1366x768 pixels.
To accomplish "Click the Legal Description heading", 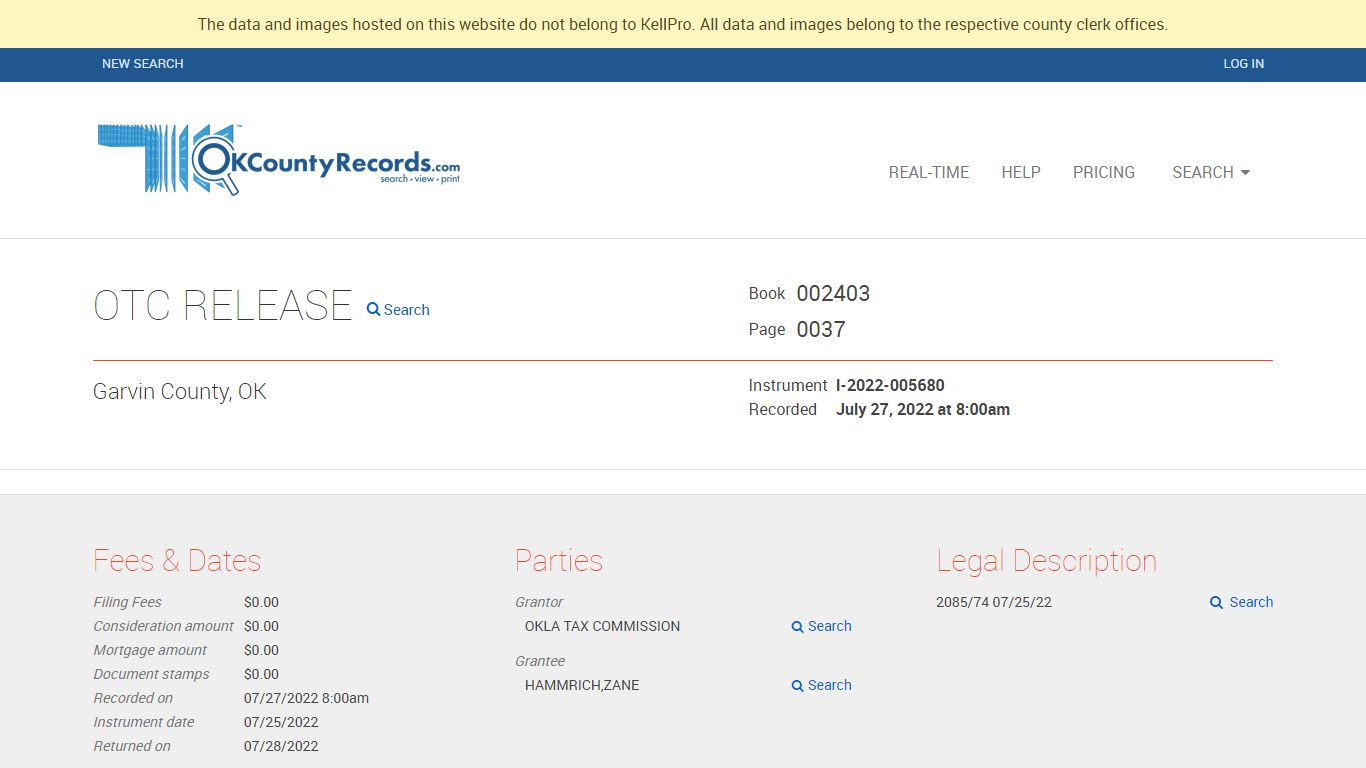I will tap(1047, 561).
